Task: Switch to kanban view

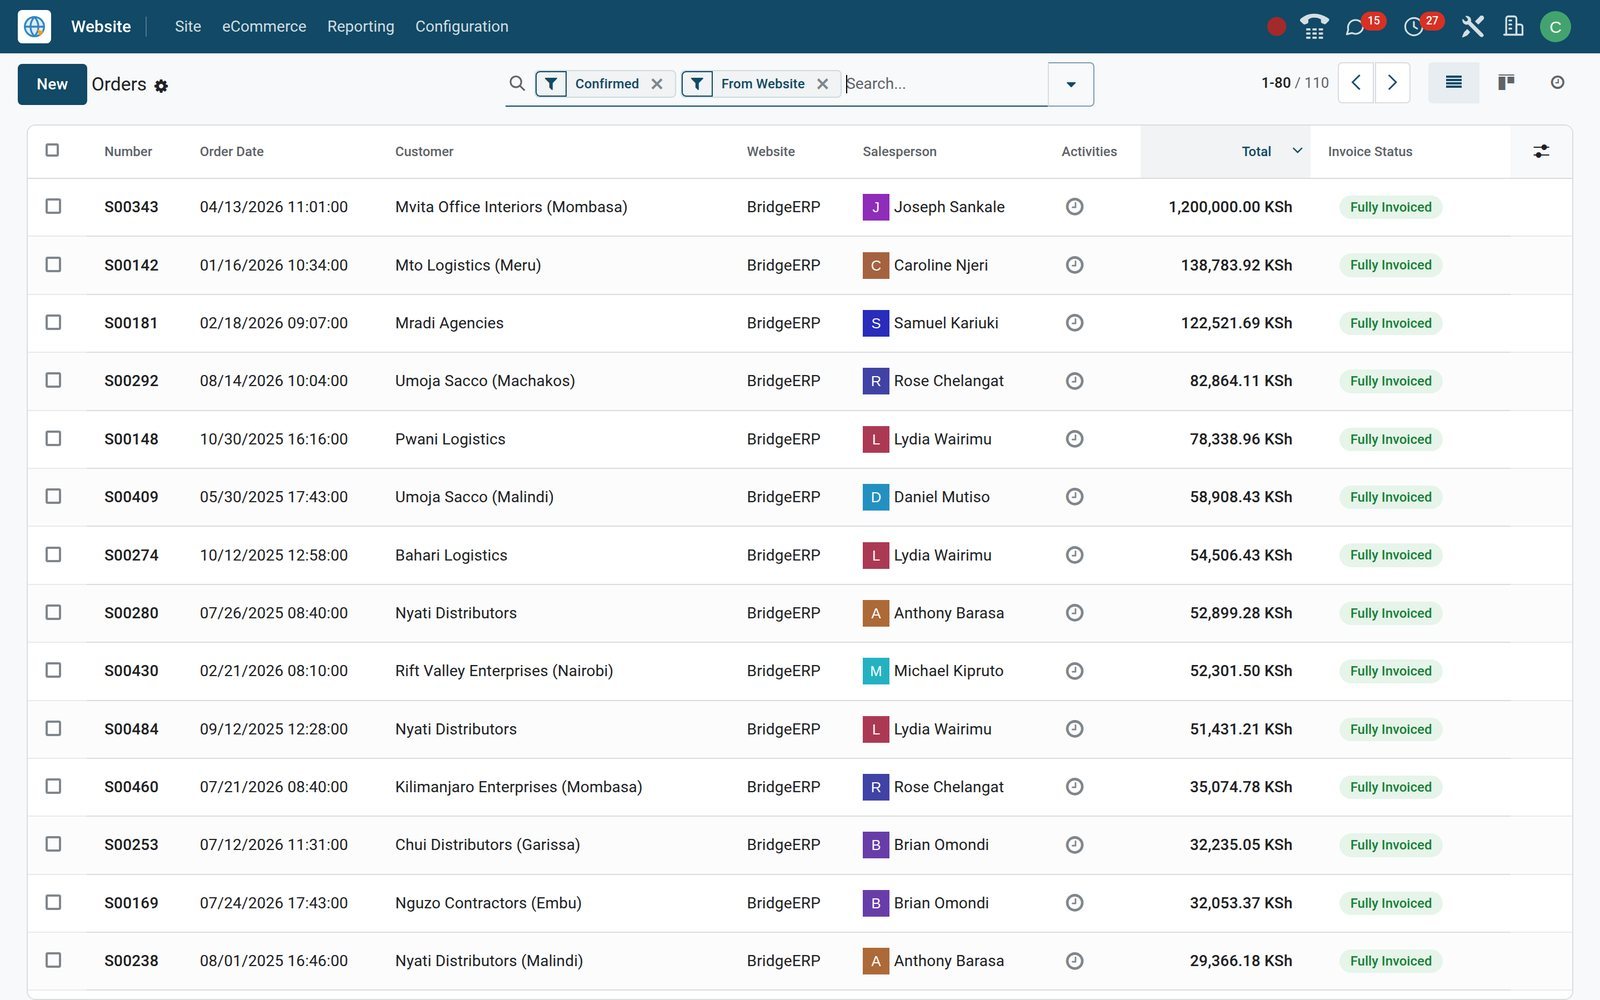Action: coord(1506,83)
